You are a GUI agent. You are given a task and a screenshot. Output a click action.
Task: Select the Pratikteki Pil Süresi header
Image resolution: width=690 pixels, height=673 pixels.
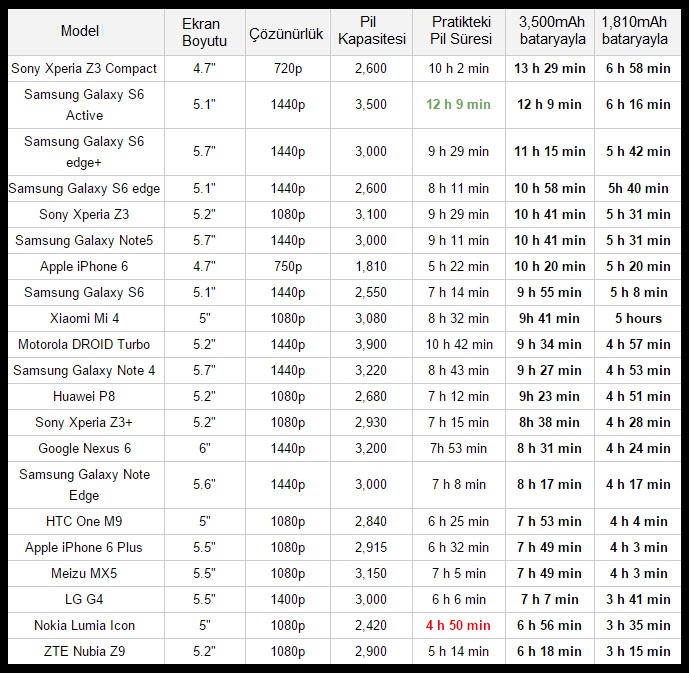pyautogui.click(x=461, y=30)
